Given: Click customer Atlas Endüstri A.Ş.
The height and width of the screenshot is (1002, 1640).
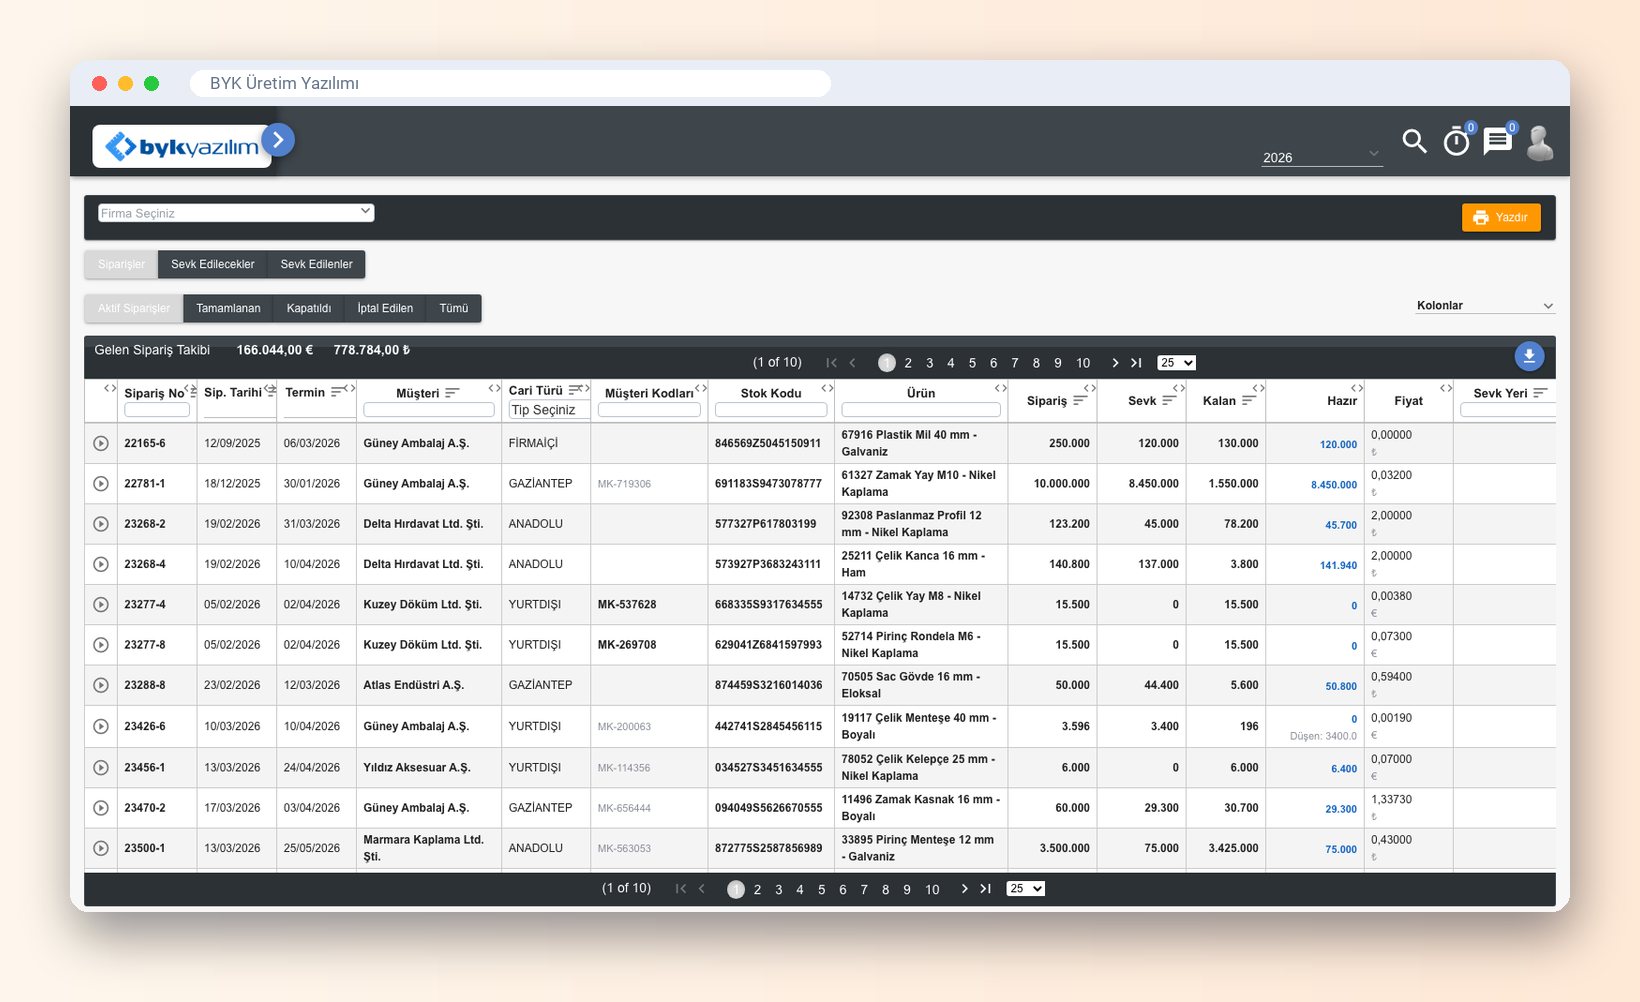Looking at the screenshot, I should click(x=413, y=685).
